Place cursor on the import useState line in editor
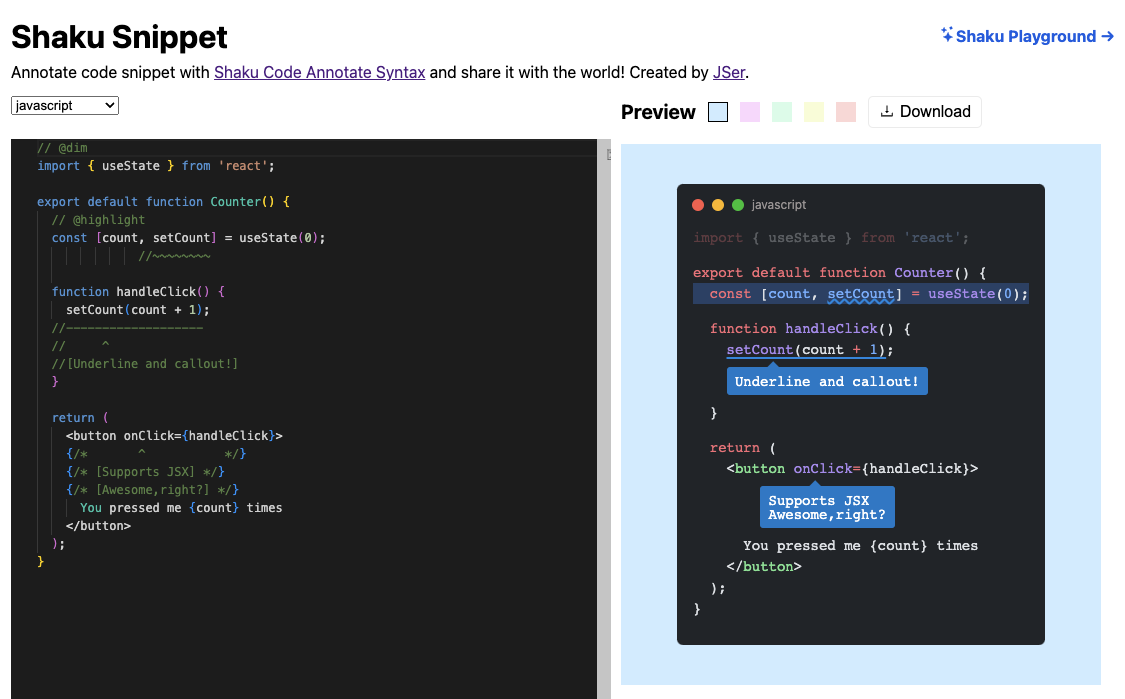This screenshot has height=699, width=1125. [x=156, y=166]
